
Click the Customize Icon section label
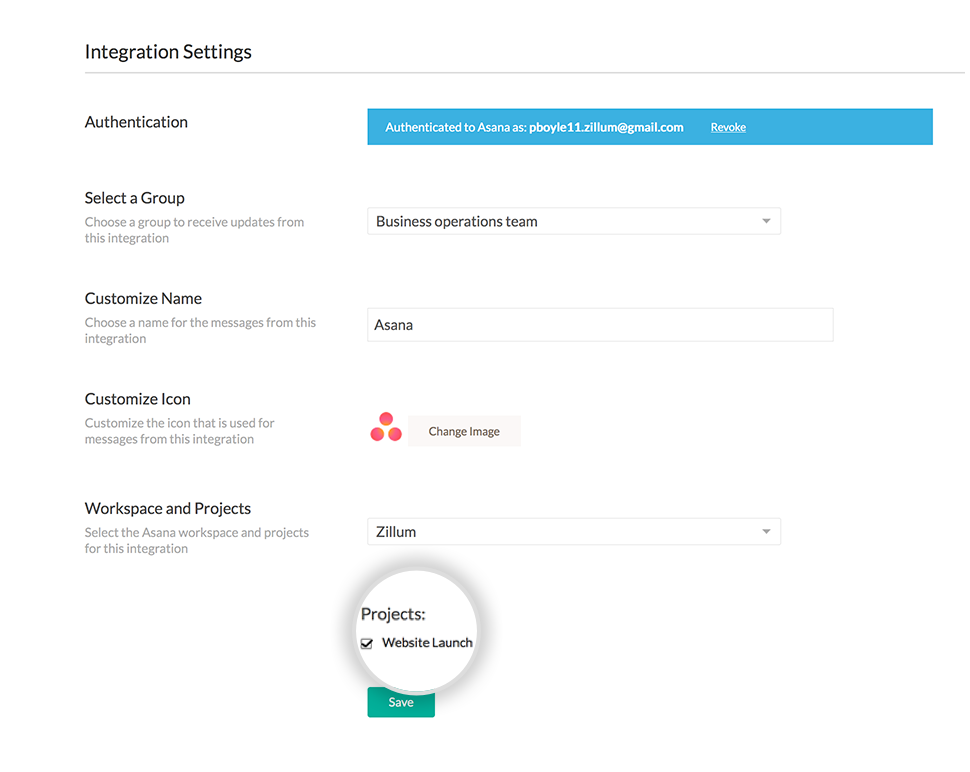pyautogui.click(x=138, y=399)
